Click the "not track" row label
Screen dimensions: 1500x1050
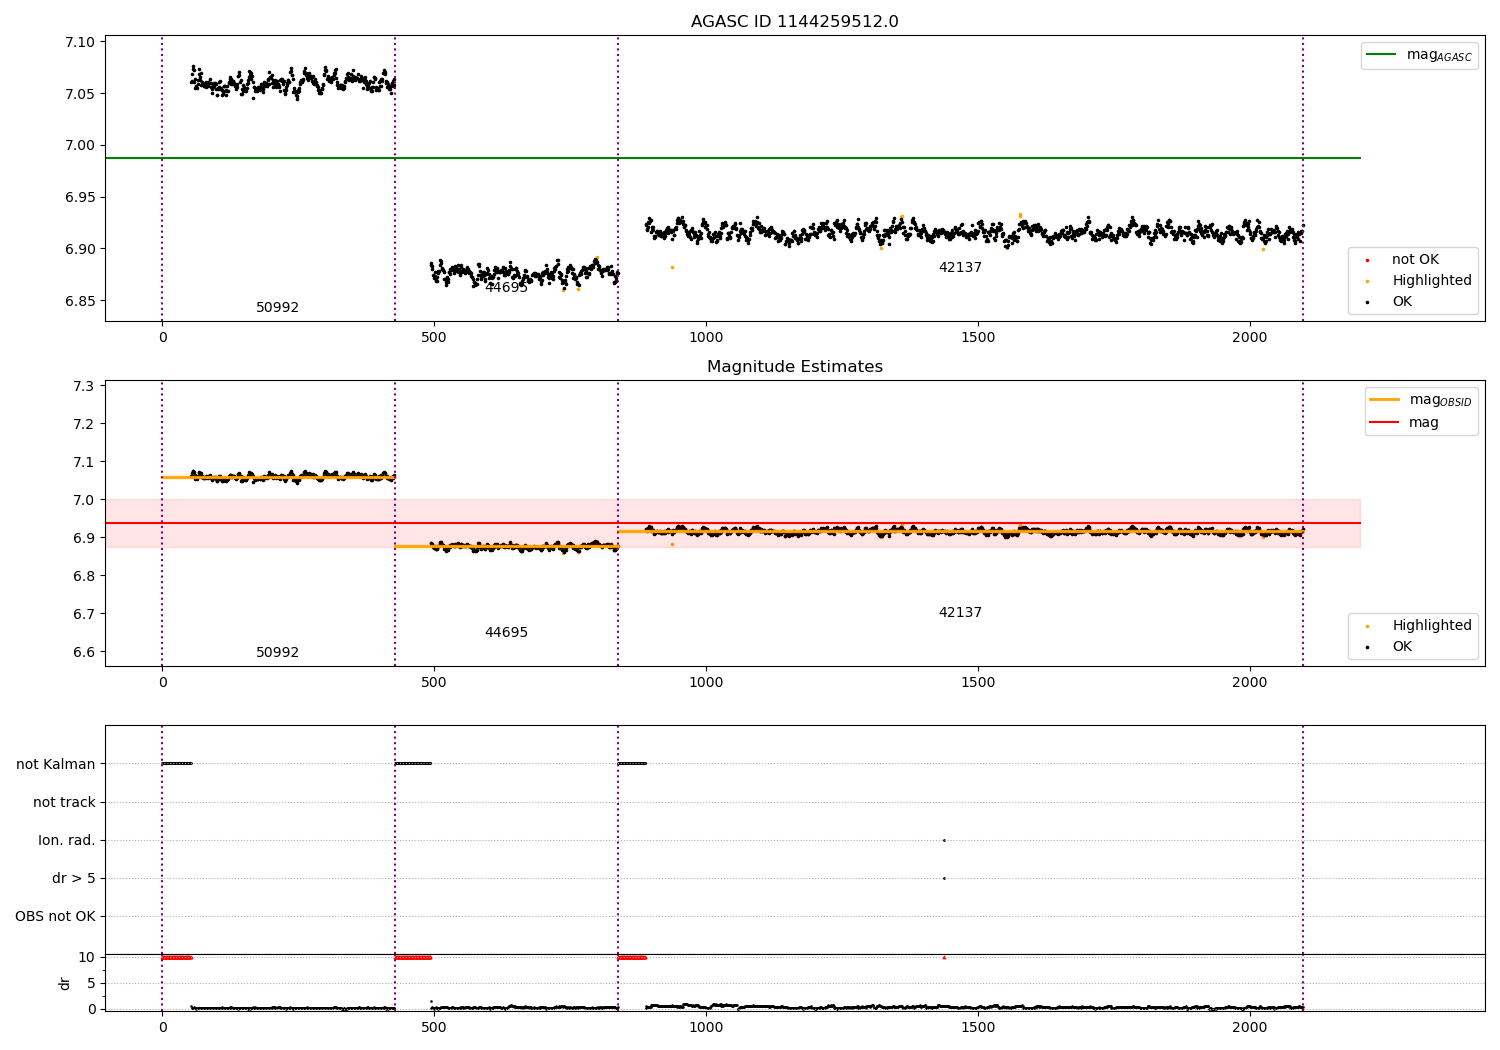click(64, 803)
